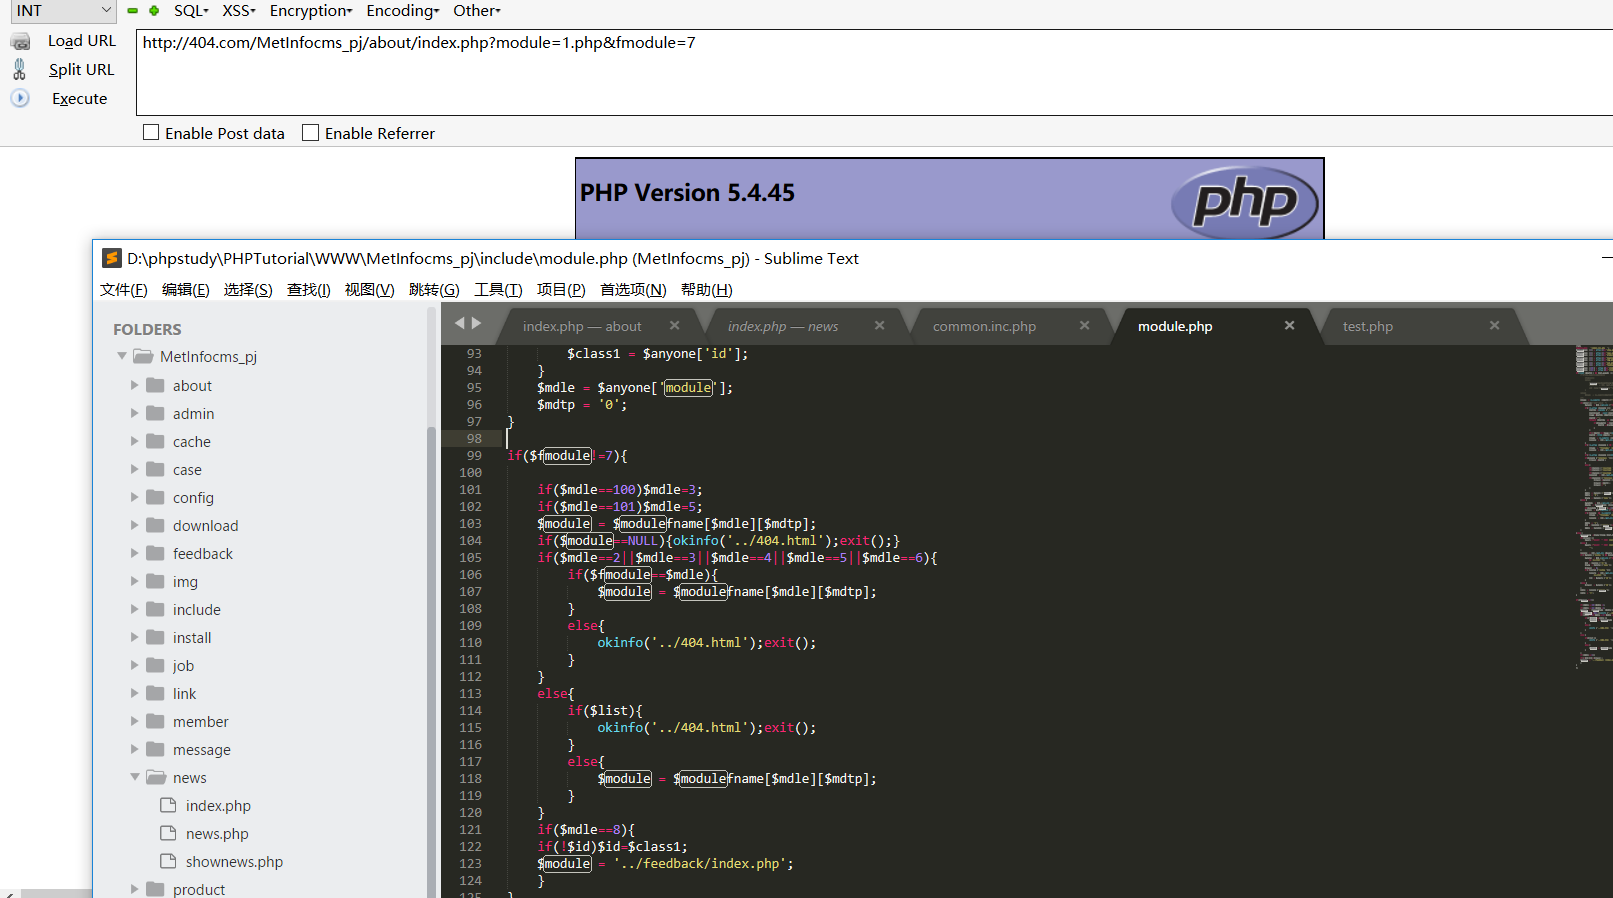
Task: Close the test.php tab
Action: tap(1495, 325)
